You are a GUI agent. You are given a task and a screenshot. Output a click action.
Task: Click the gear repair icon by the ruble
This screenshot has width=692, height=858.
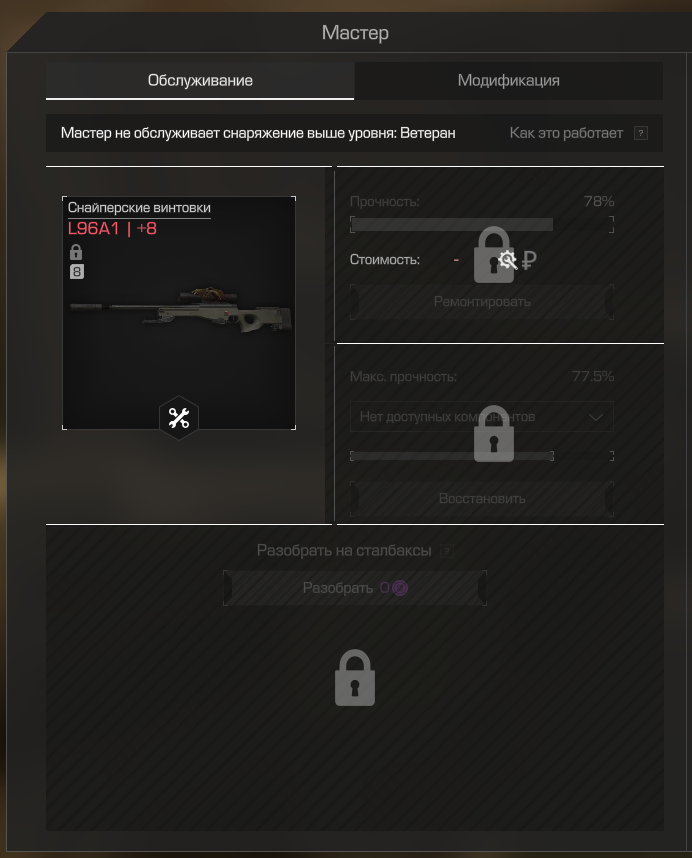[x=508, y=260]
